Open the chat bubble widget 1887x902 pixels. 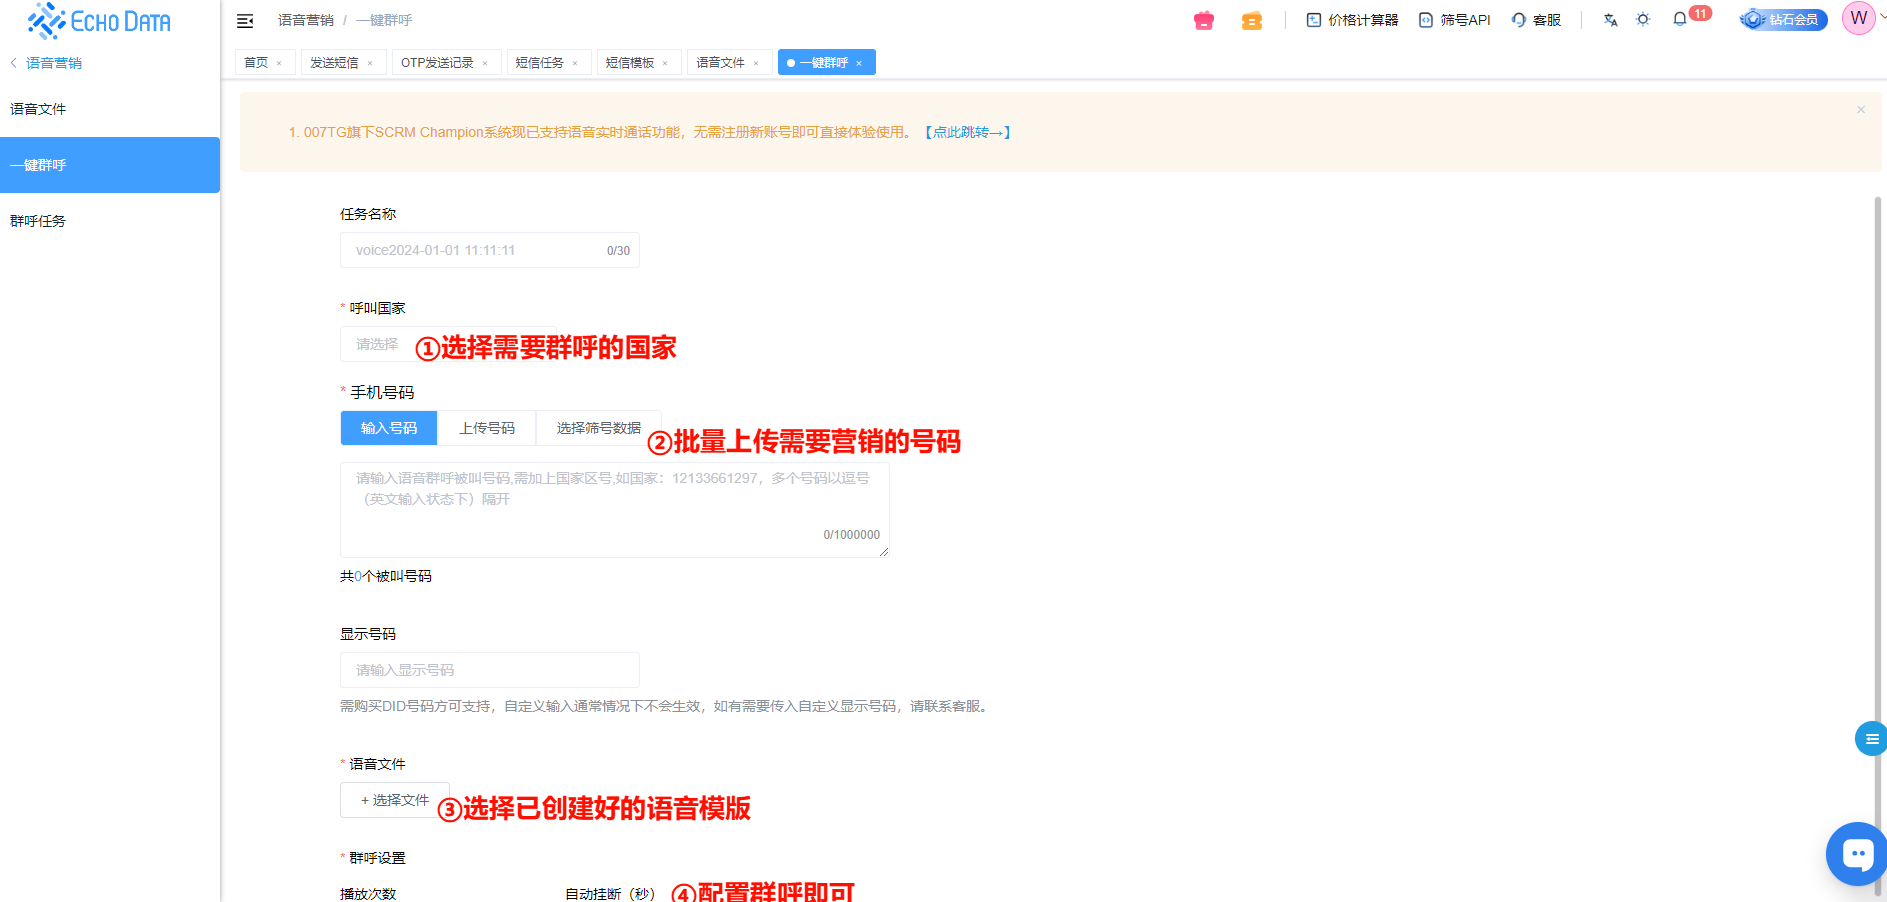[x=1856, y=853]
